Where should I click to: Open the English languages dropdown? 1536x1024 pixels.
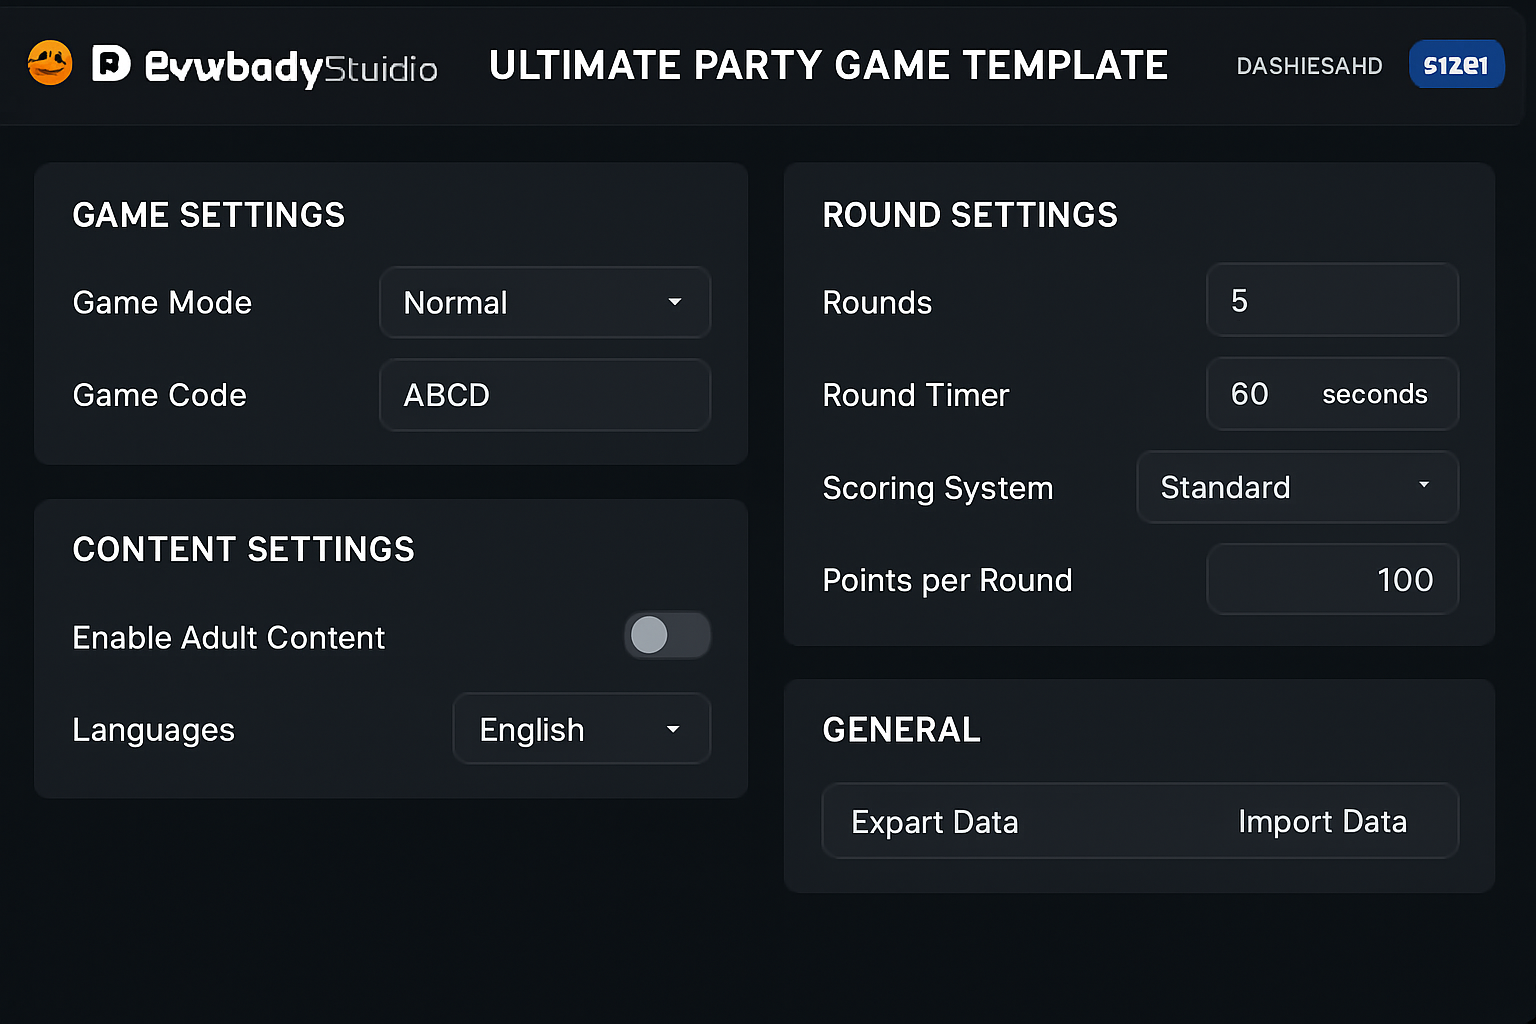580,730
